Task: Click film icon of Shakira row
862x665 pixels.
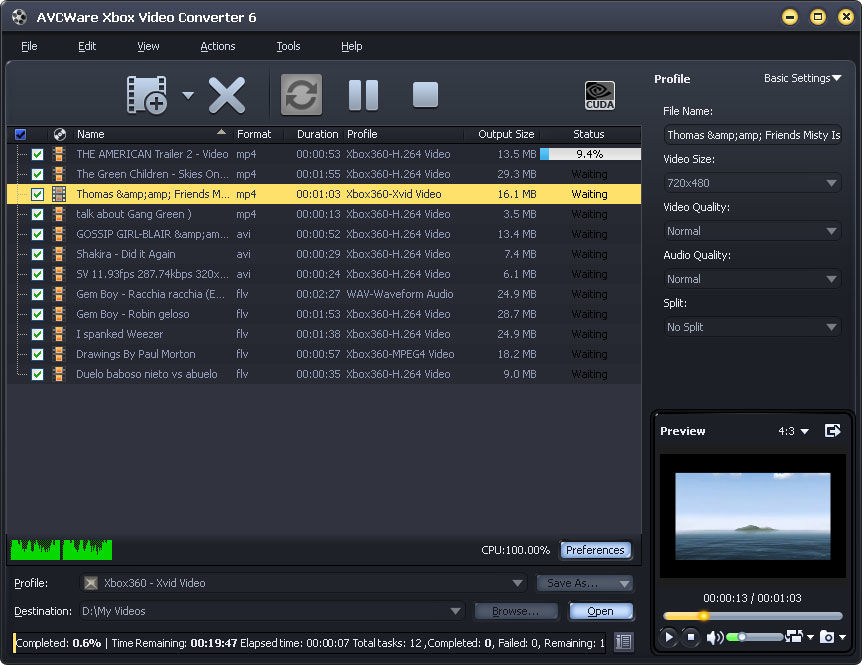Action: (59, 254)
